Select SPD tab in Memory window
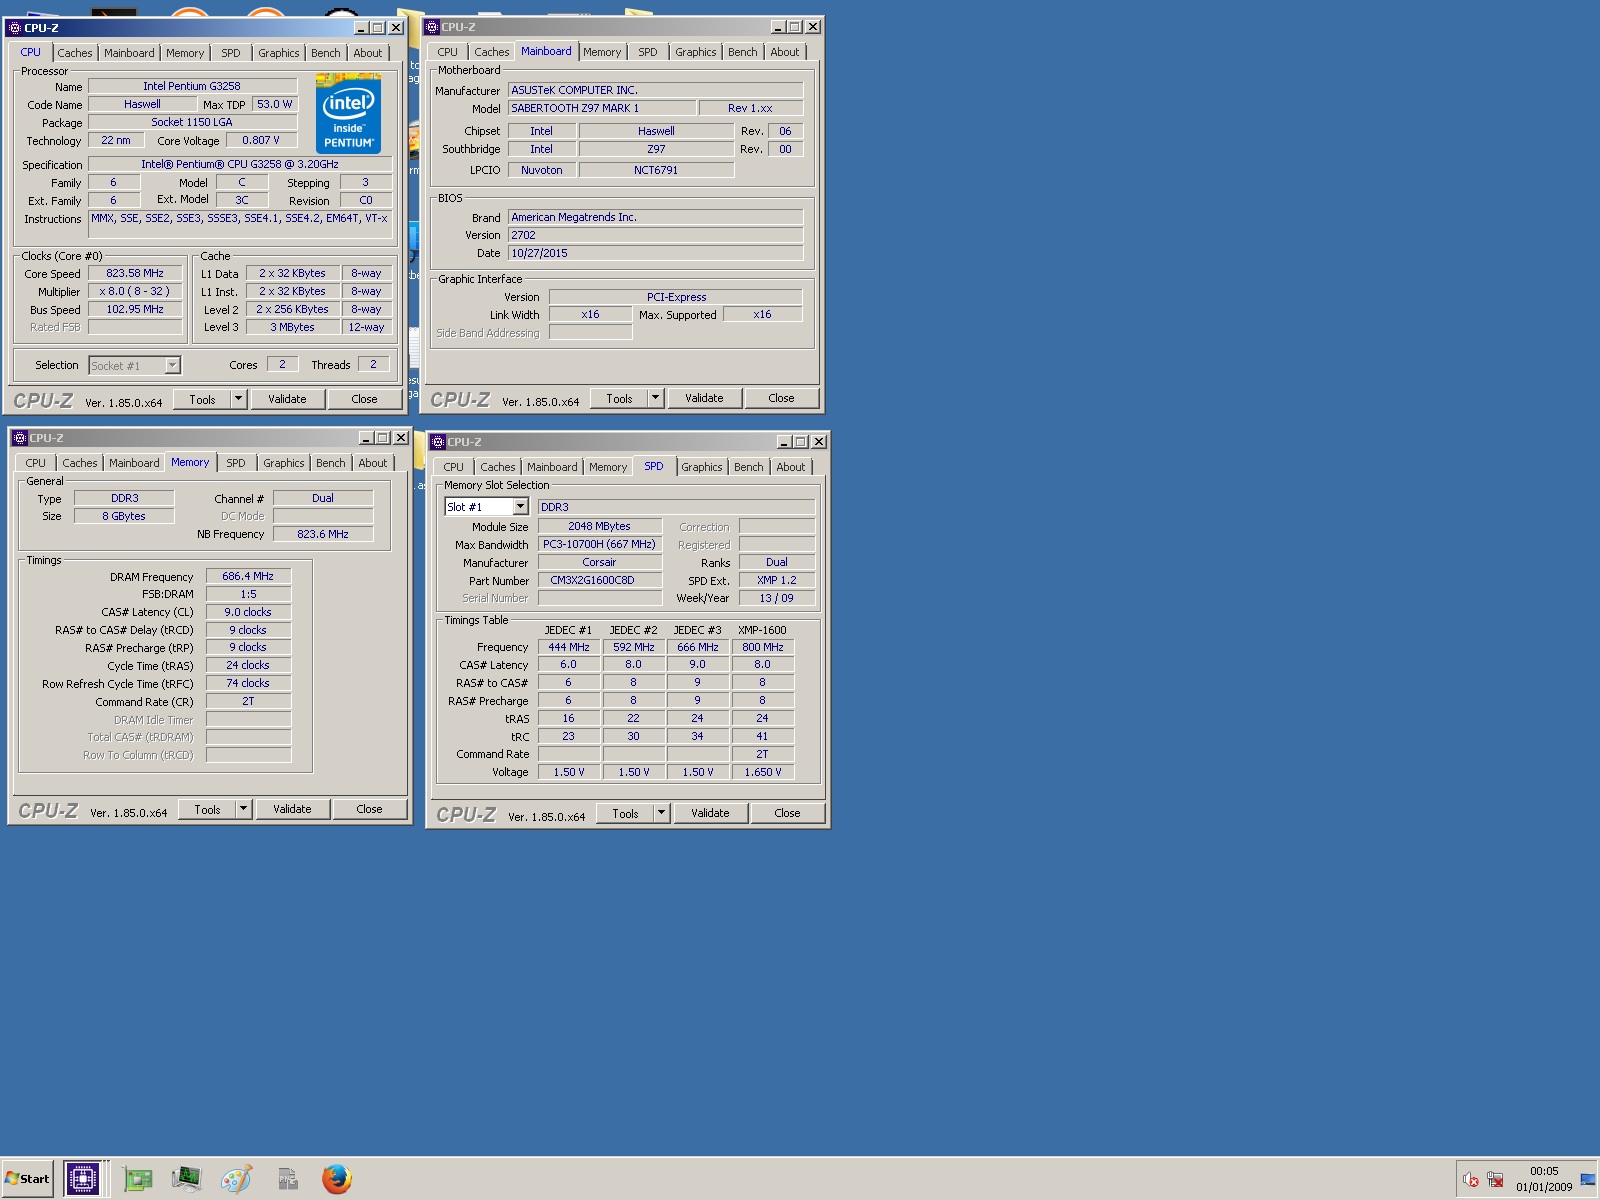The width and height of the screenshot is (1600, 1200). [x=235, y=463]
